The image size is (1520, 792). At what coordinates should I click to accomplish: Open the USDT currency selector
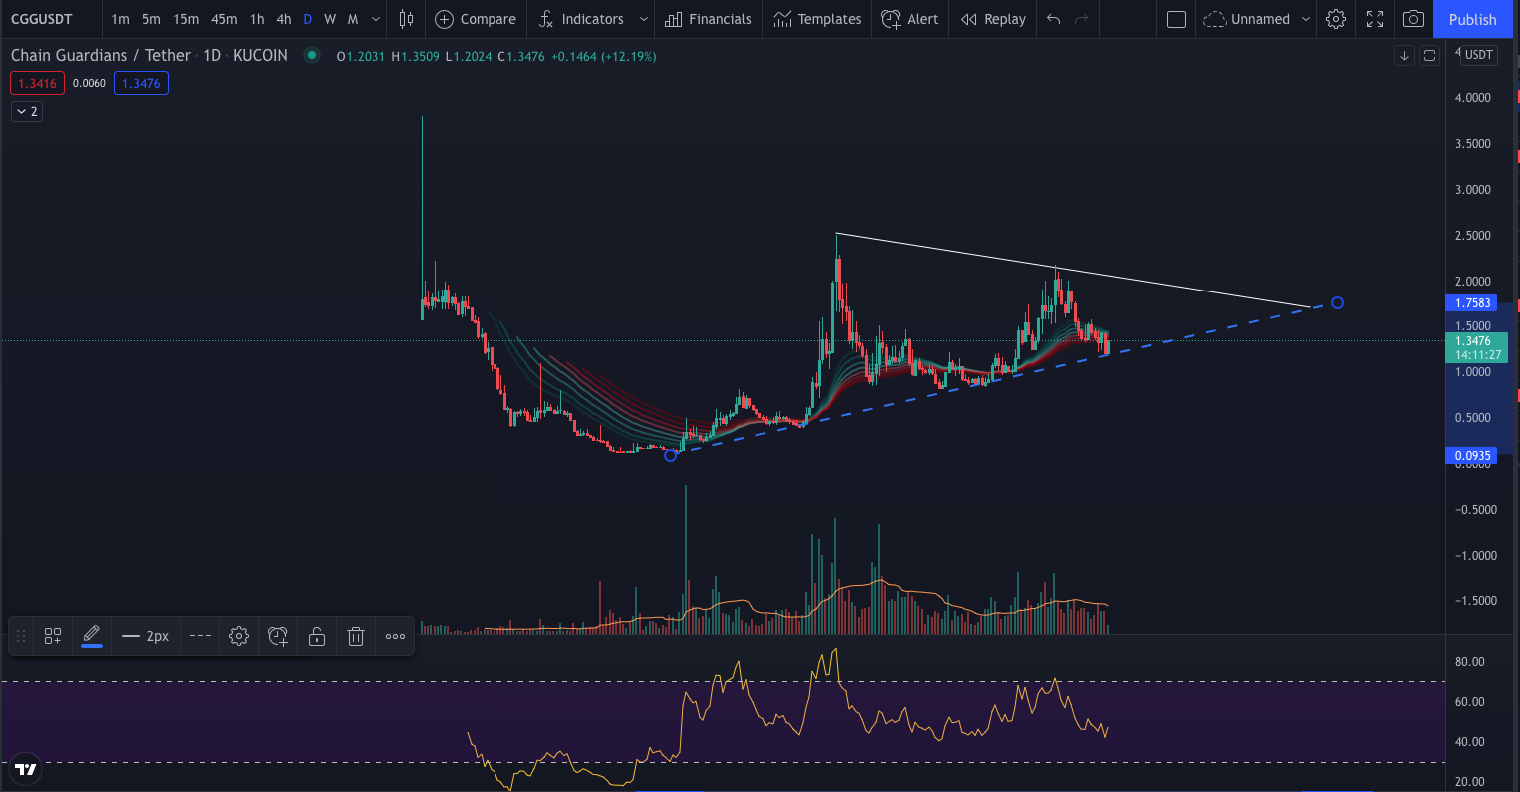tap(1478, 55)
